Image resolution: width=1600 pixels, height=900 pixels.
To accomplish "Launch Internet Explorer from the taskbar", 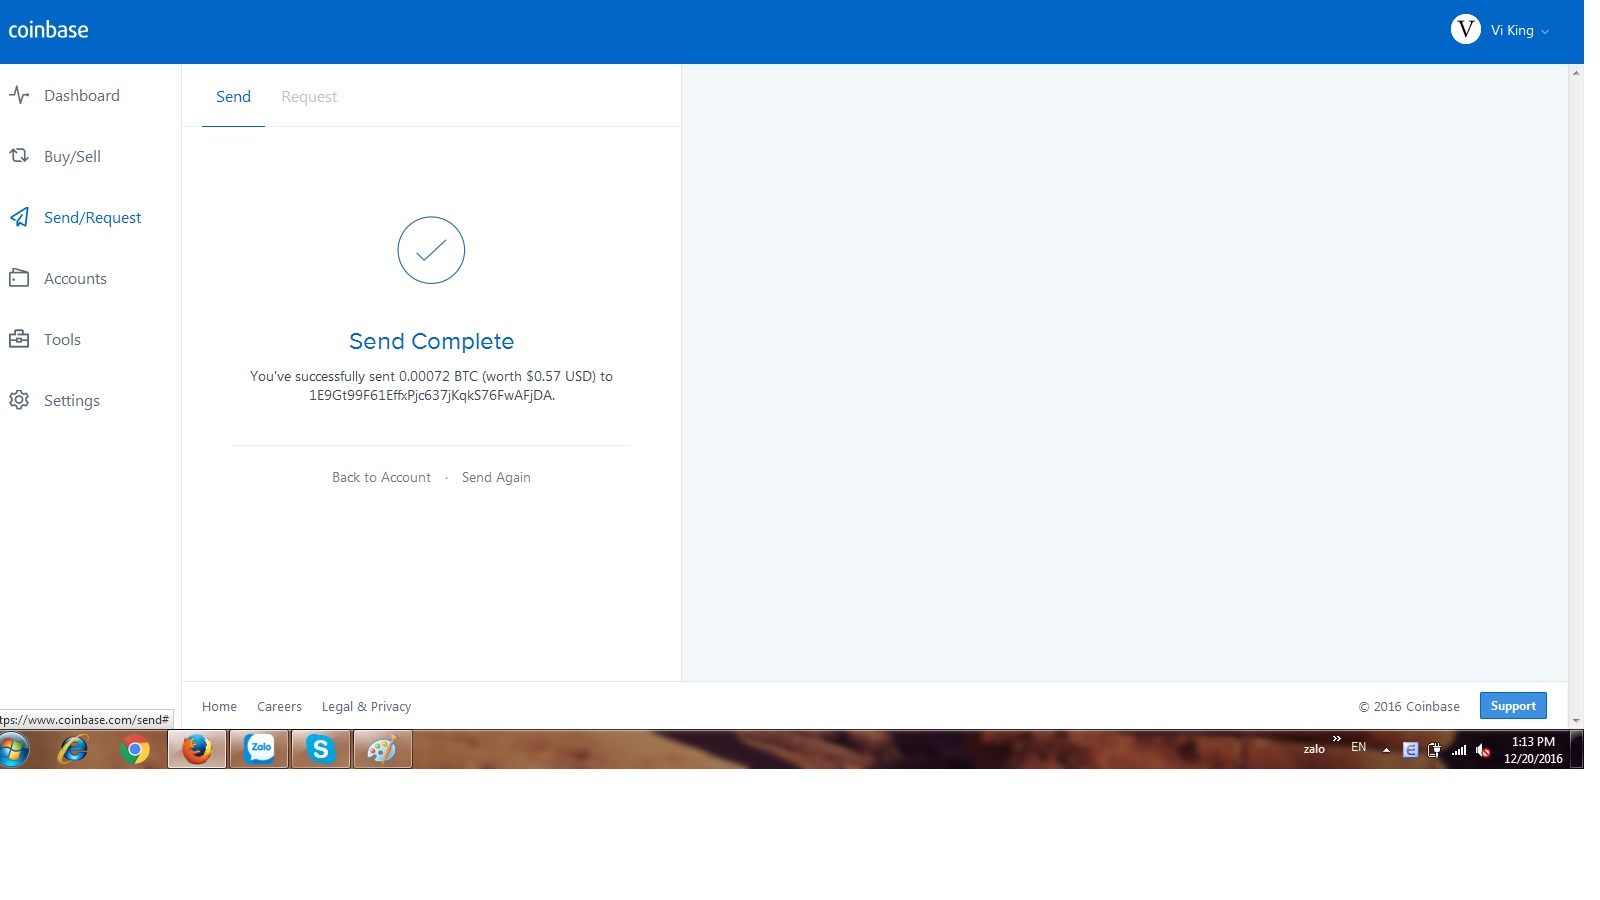I will pyautogui.click(x=73, y=749).
